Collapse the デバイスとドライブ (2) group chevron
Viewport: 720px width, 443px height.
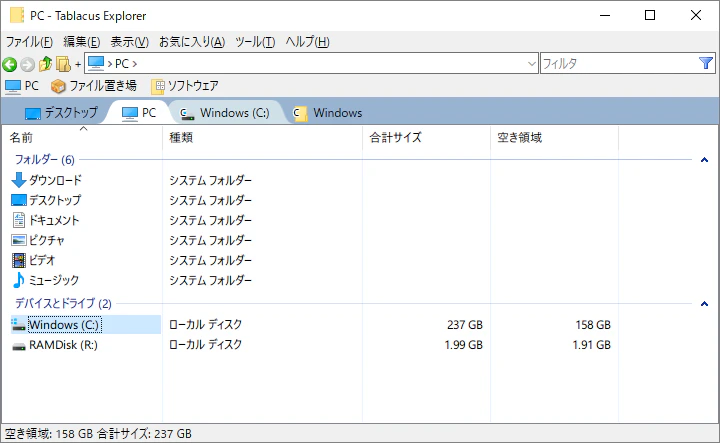[x=704, y=304]
